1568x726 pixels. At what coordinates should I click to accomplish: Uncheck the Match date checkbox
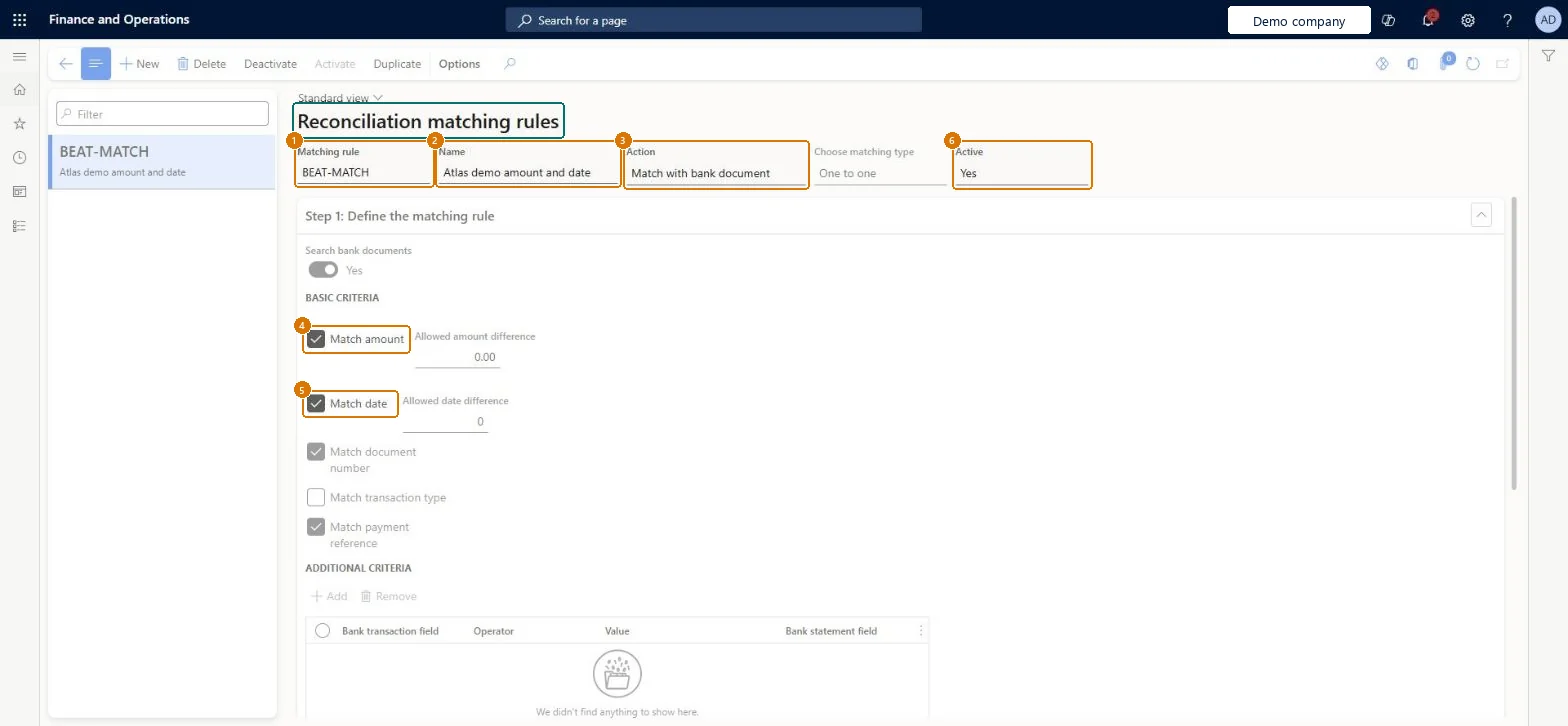point(316,404)
